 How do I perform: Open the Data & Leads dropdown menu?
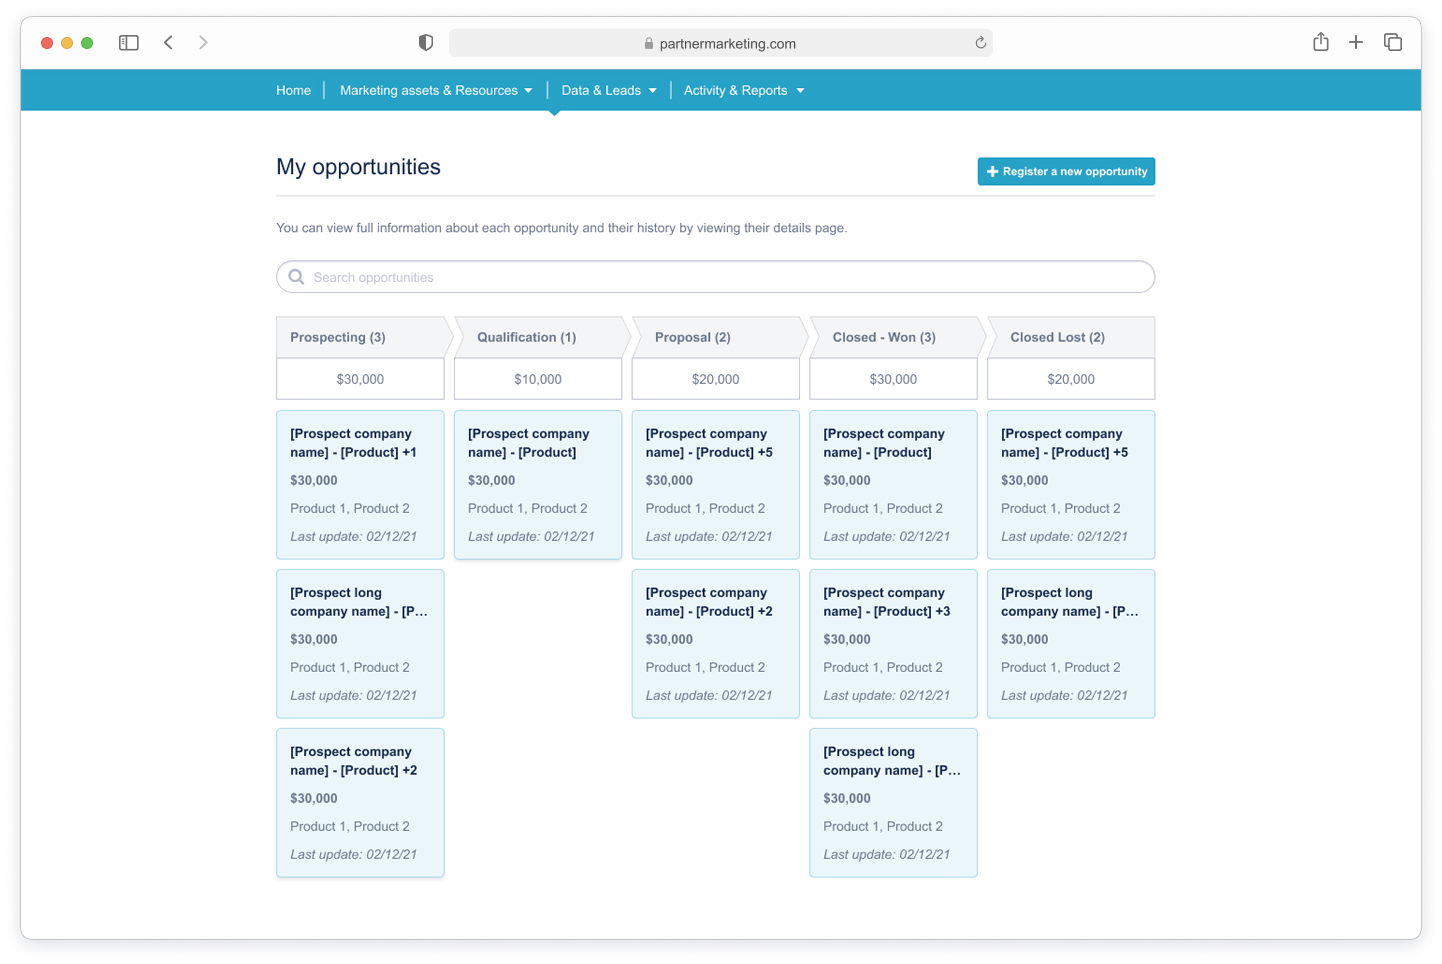click(x=608, y=90)
